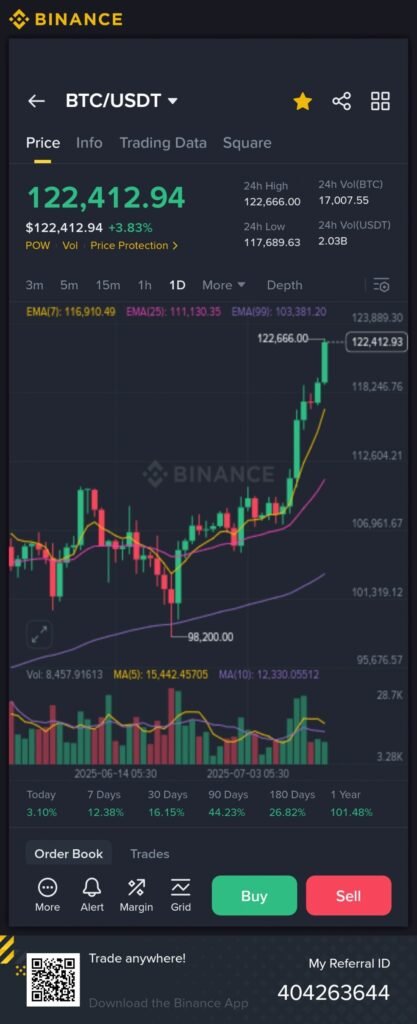
Task: Expand chart to fullscreen icon
Action: coord(39,634)
